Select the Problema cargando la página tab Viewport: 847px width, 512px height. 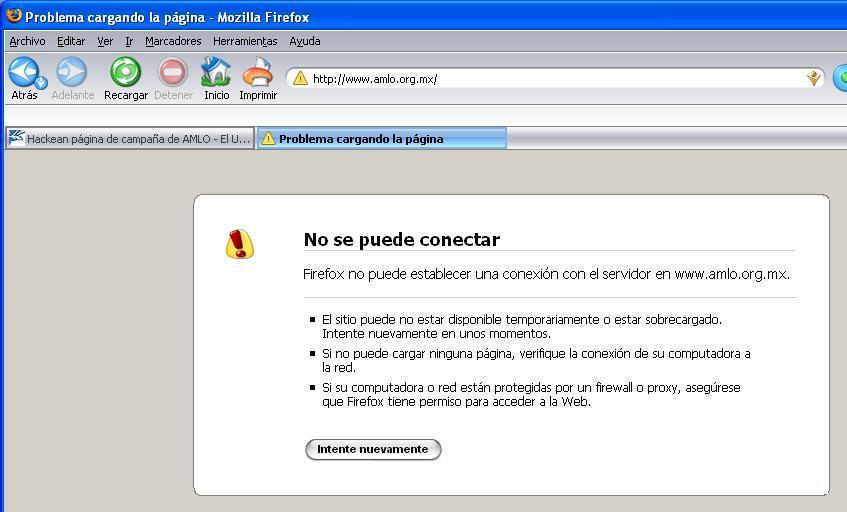(x=381, y=138)
